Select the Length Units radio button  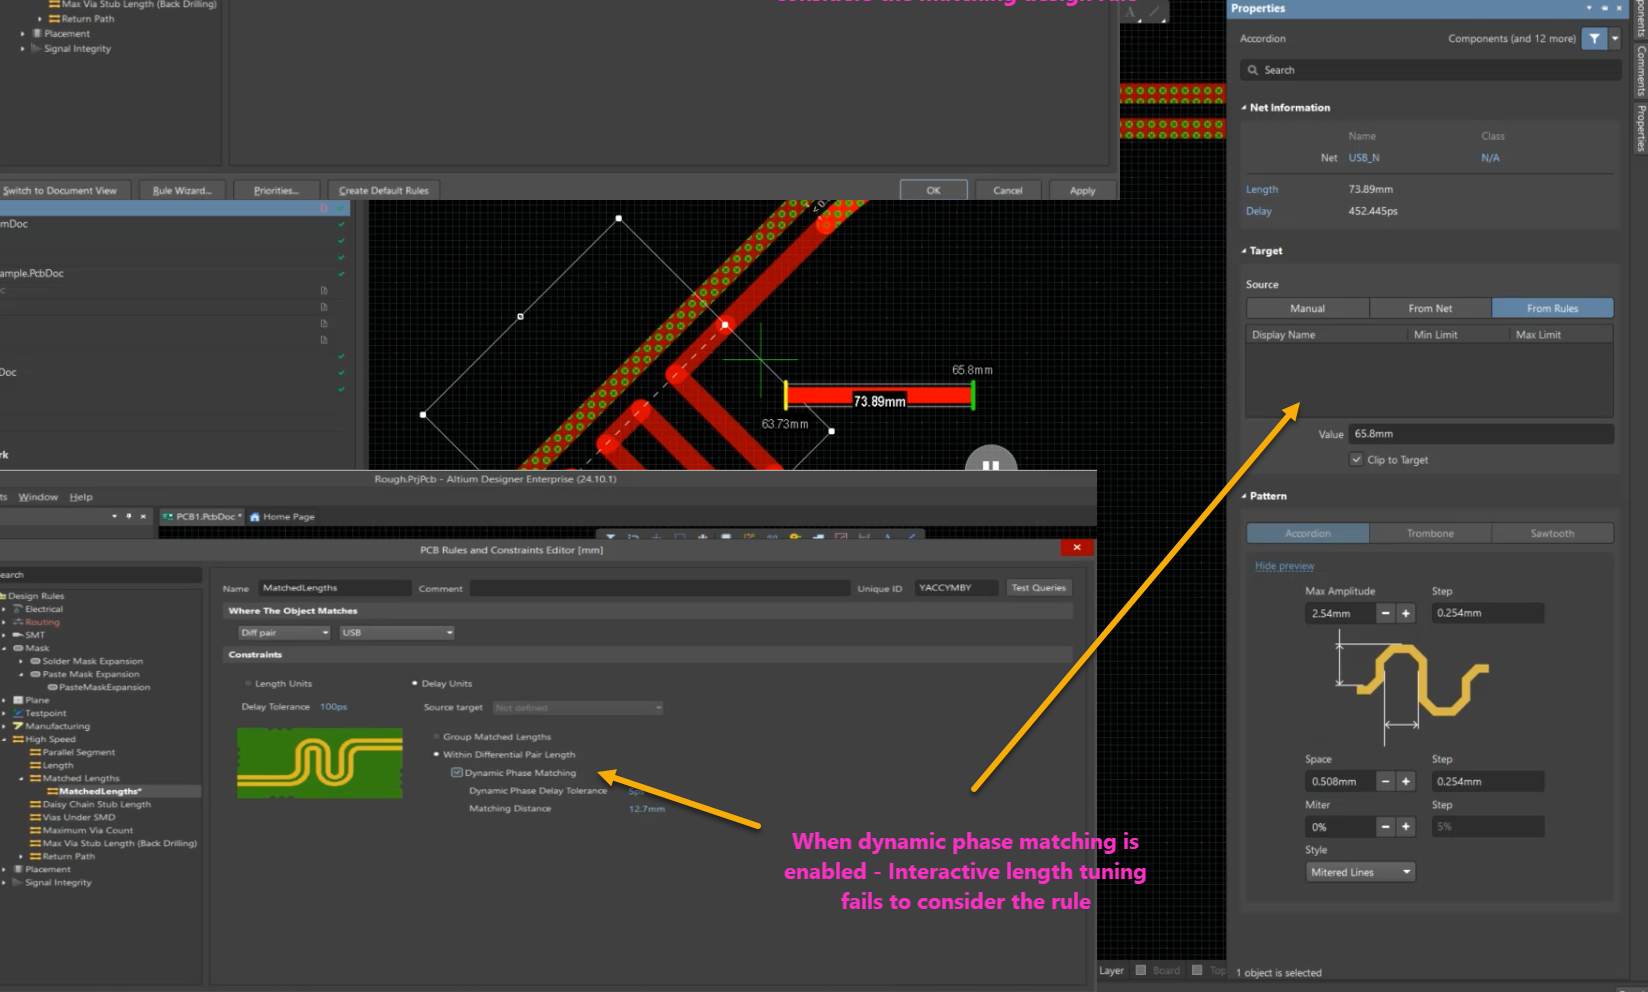click(x=248, y=683)
